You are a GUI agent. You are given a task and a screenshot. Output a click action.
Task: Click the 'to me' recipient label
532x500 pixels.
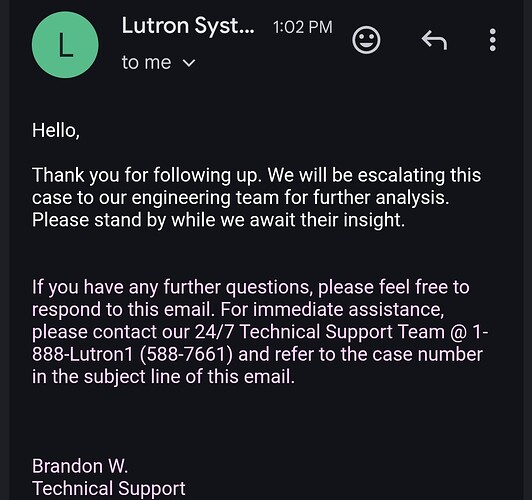point(146,63)
